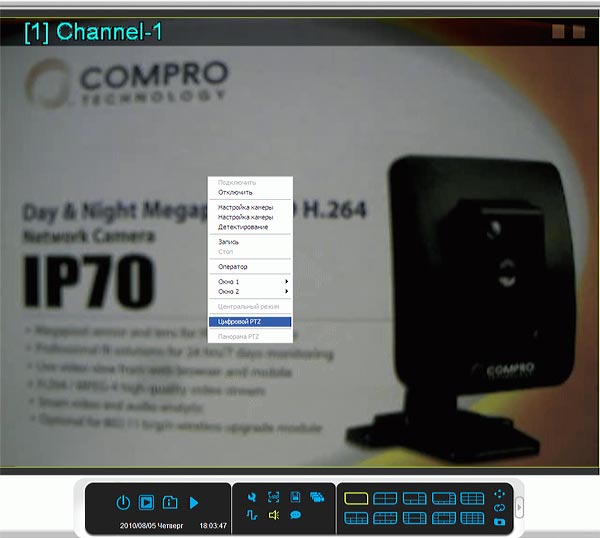This screenshot has width=600, height=538.
Task: Select second layout icon in top row
Action: coord(385,498)
